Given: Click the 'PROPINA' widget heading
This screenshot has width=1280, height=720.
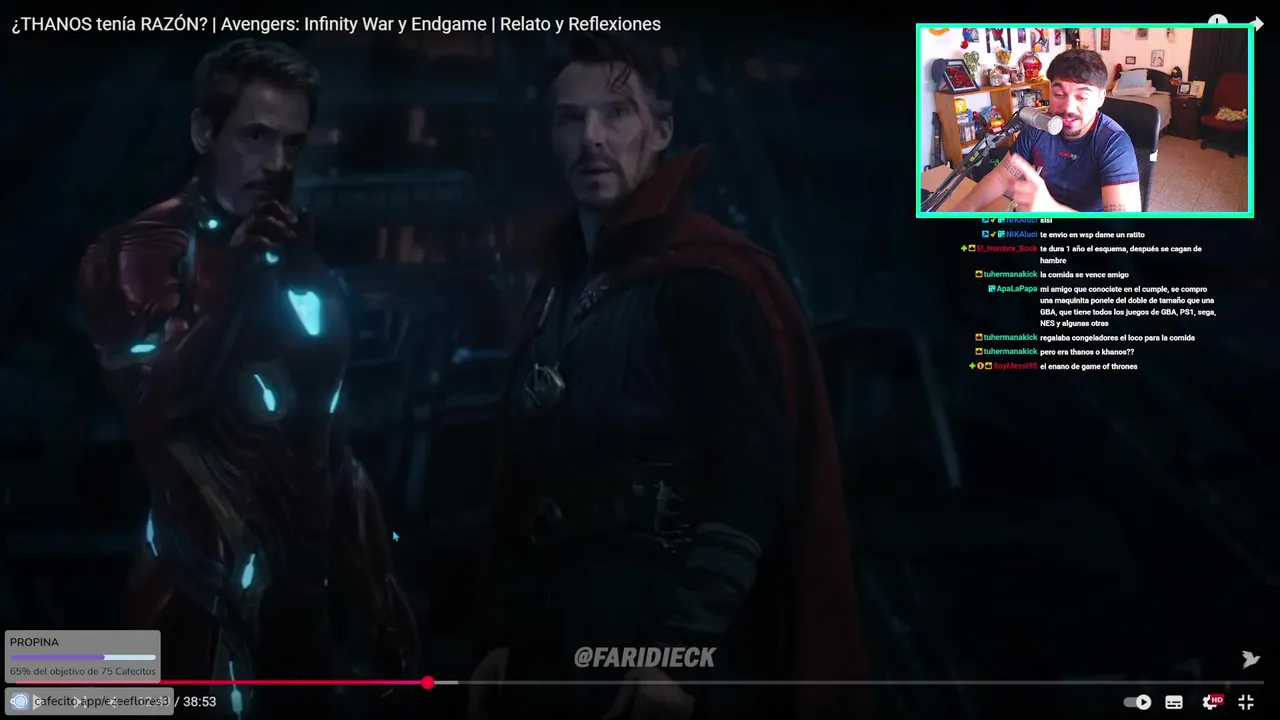Looking at the screenshot, I should coord(34,642).
